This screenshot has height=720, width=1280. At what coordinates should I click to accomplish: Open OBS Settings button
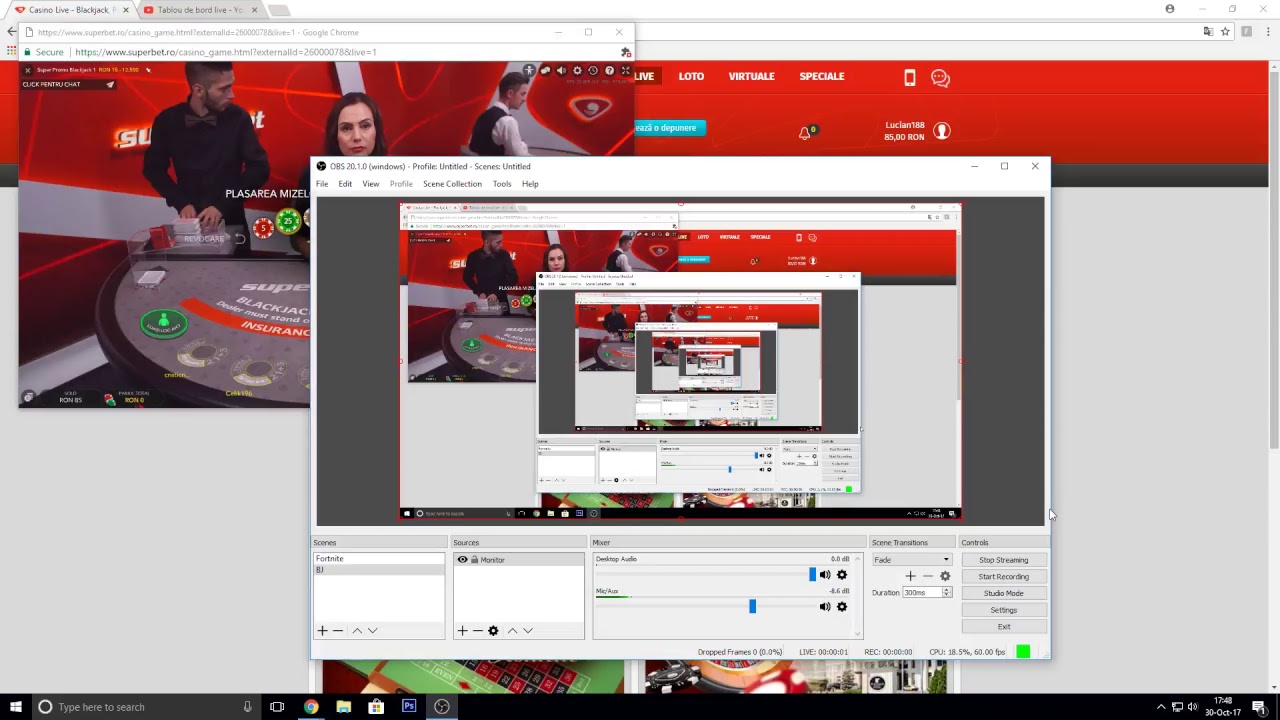click(1003, 610)
